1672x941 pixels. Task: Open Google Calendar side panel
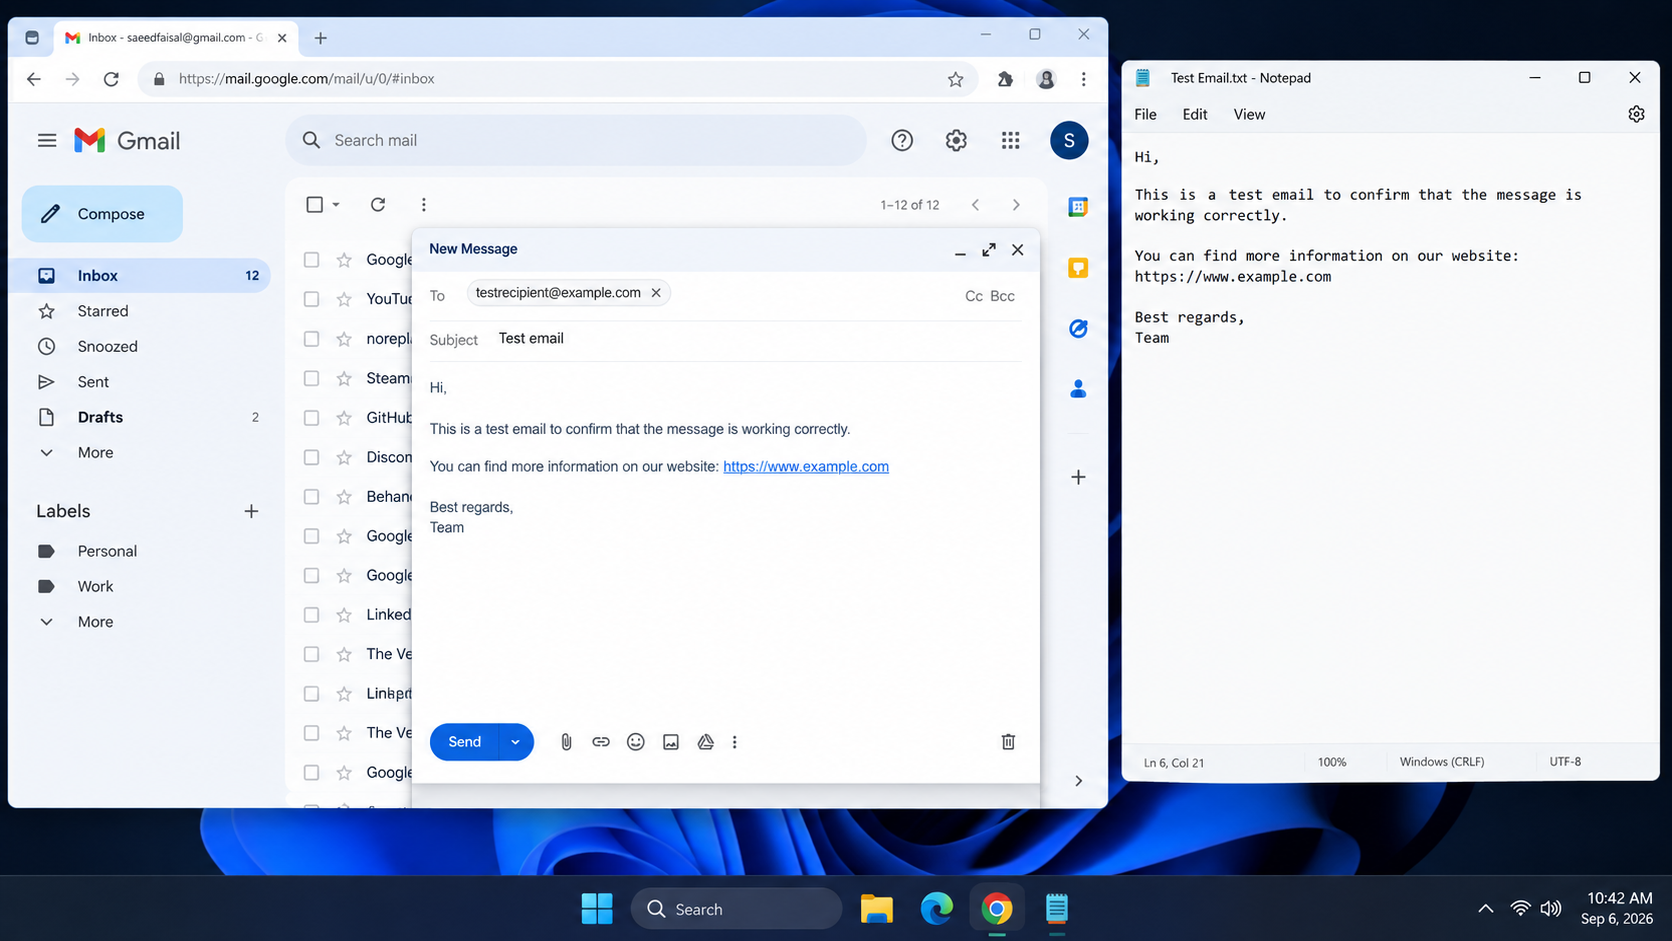[x=1078, y=207]
